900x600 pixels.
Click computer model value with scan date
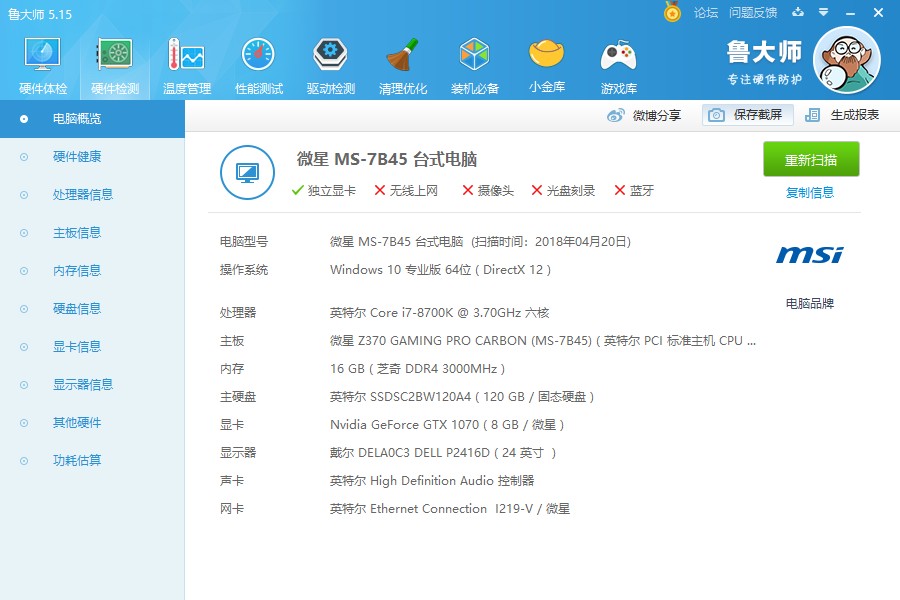[480, 242]
